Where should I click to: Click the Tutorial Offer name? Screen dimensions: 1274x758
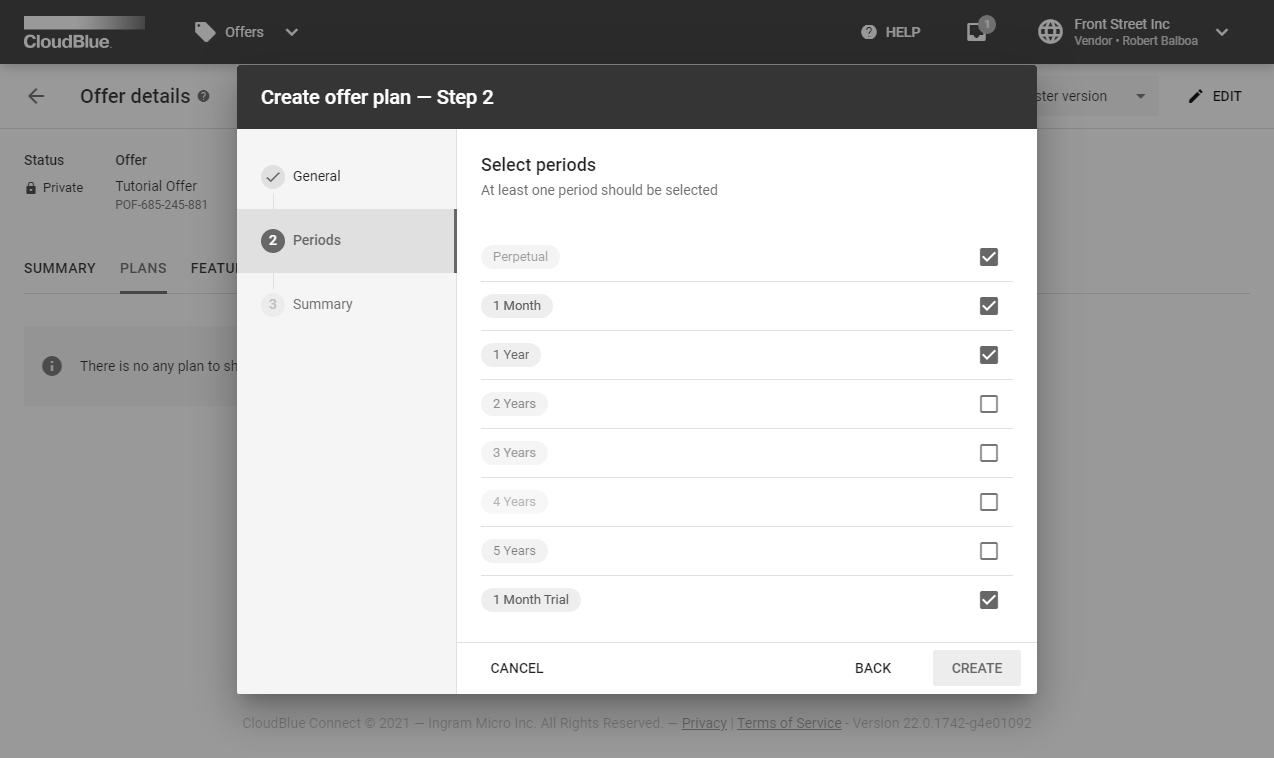[156, 186]
